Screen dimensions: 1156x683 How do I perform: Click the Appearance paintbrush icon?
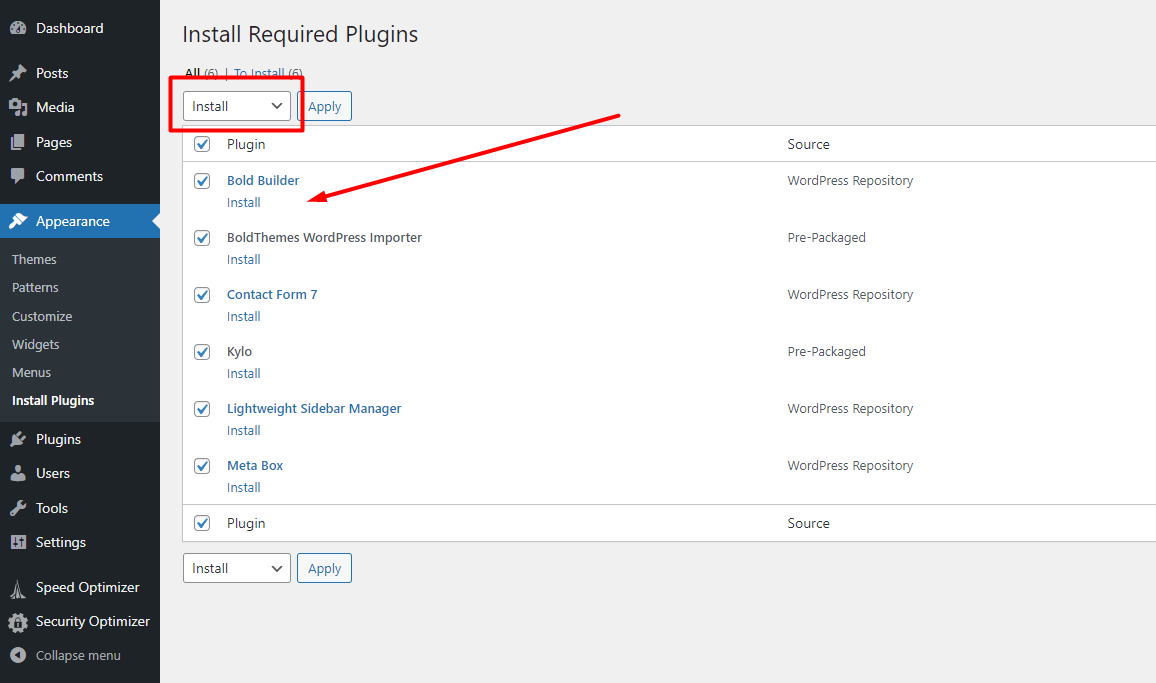point(18,221)
